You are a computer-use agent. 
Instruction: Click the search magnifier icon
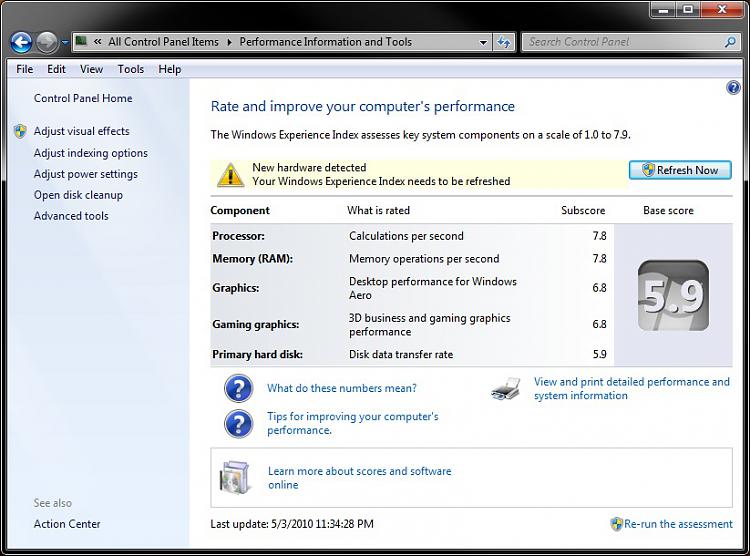coord(730,42)
